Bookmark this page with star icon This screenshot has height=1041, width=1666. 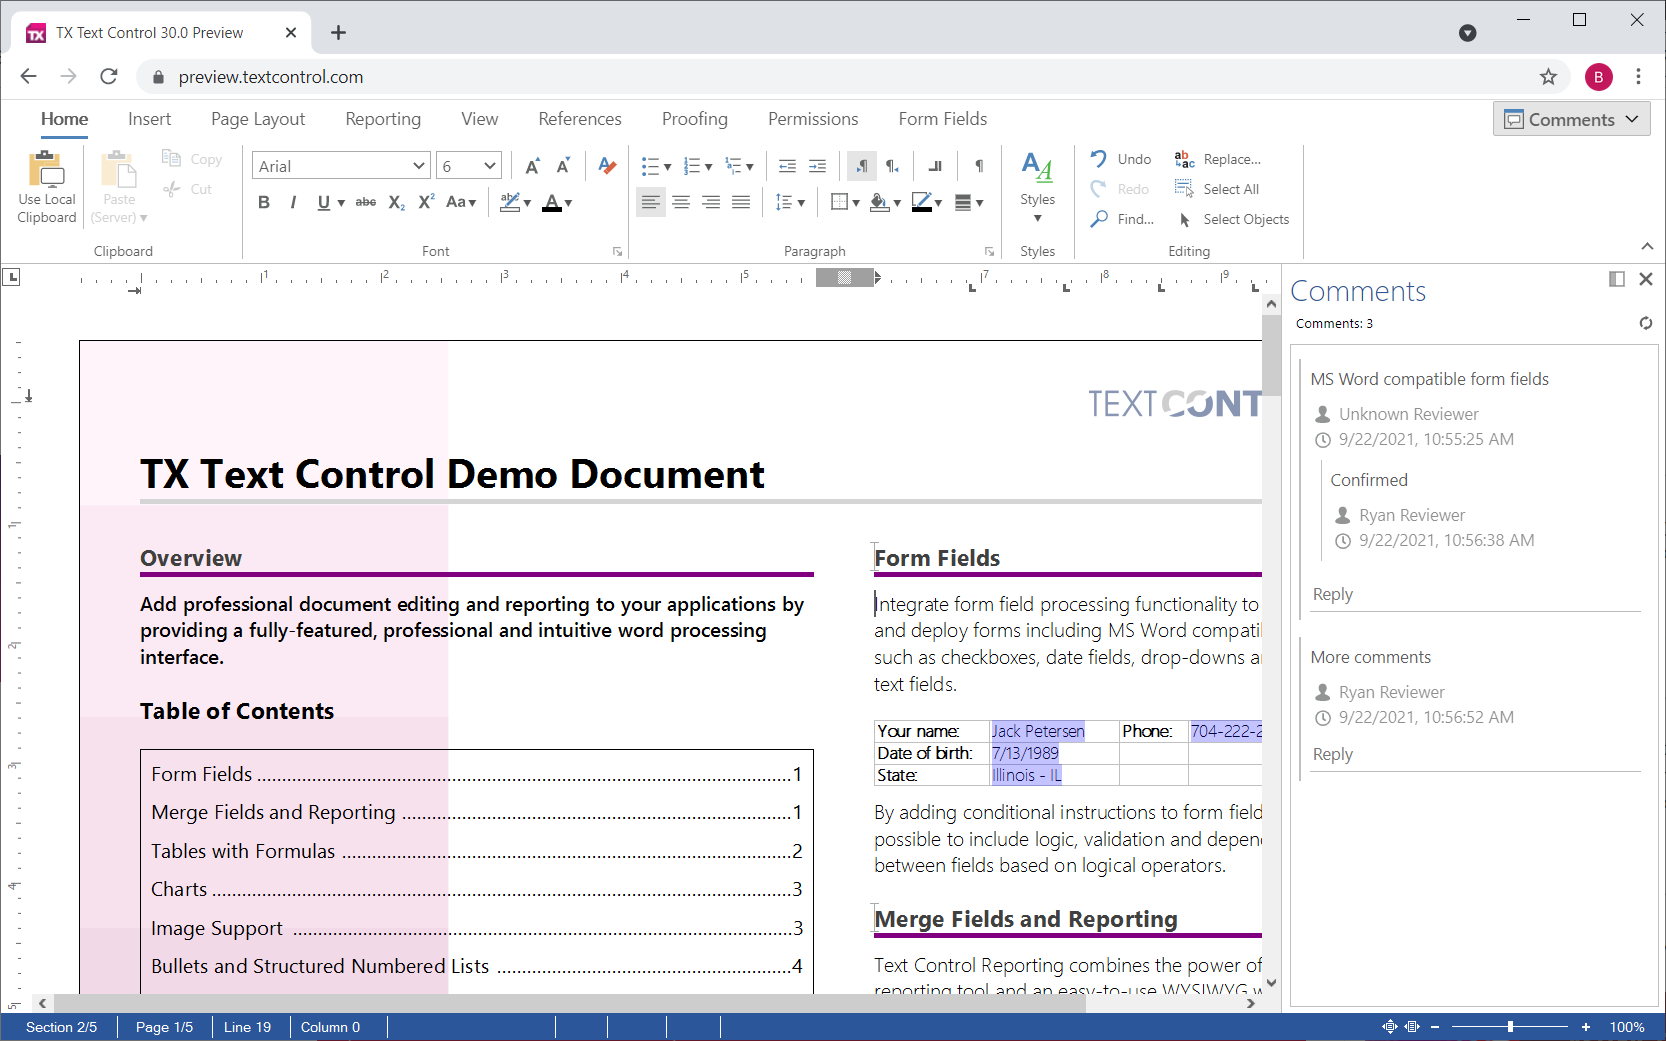point(1548,77)
